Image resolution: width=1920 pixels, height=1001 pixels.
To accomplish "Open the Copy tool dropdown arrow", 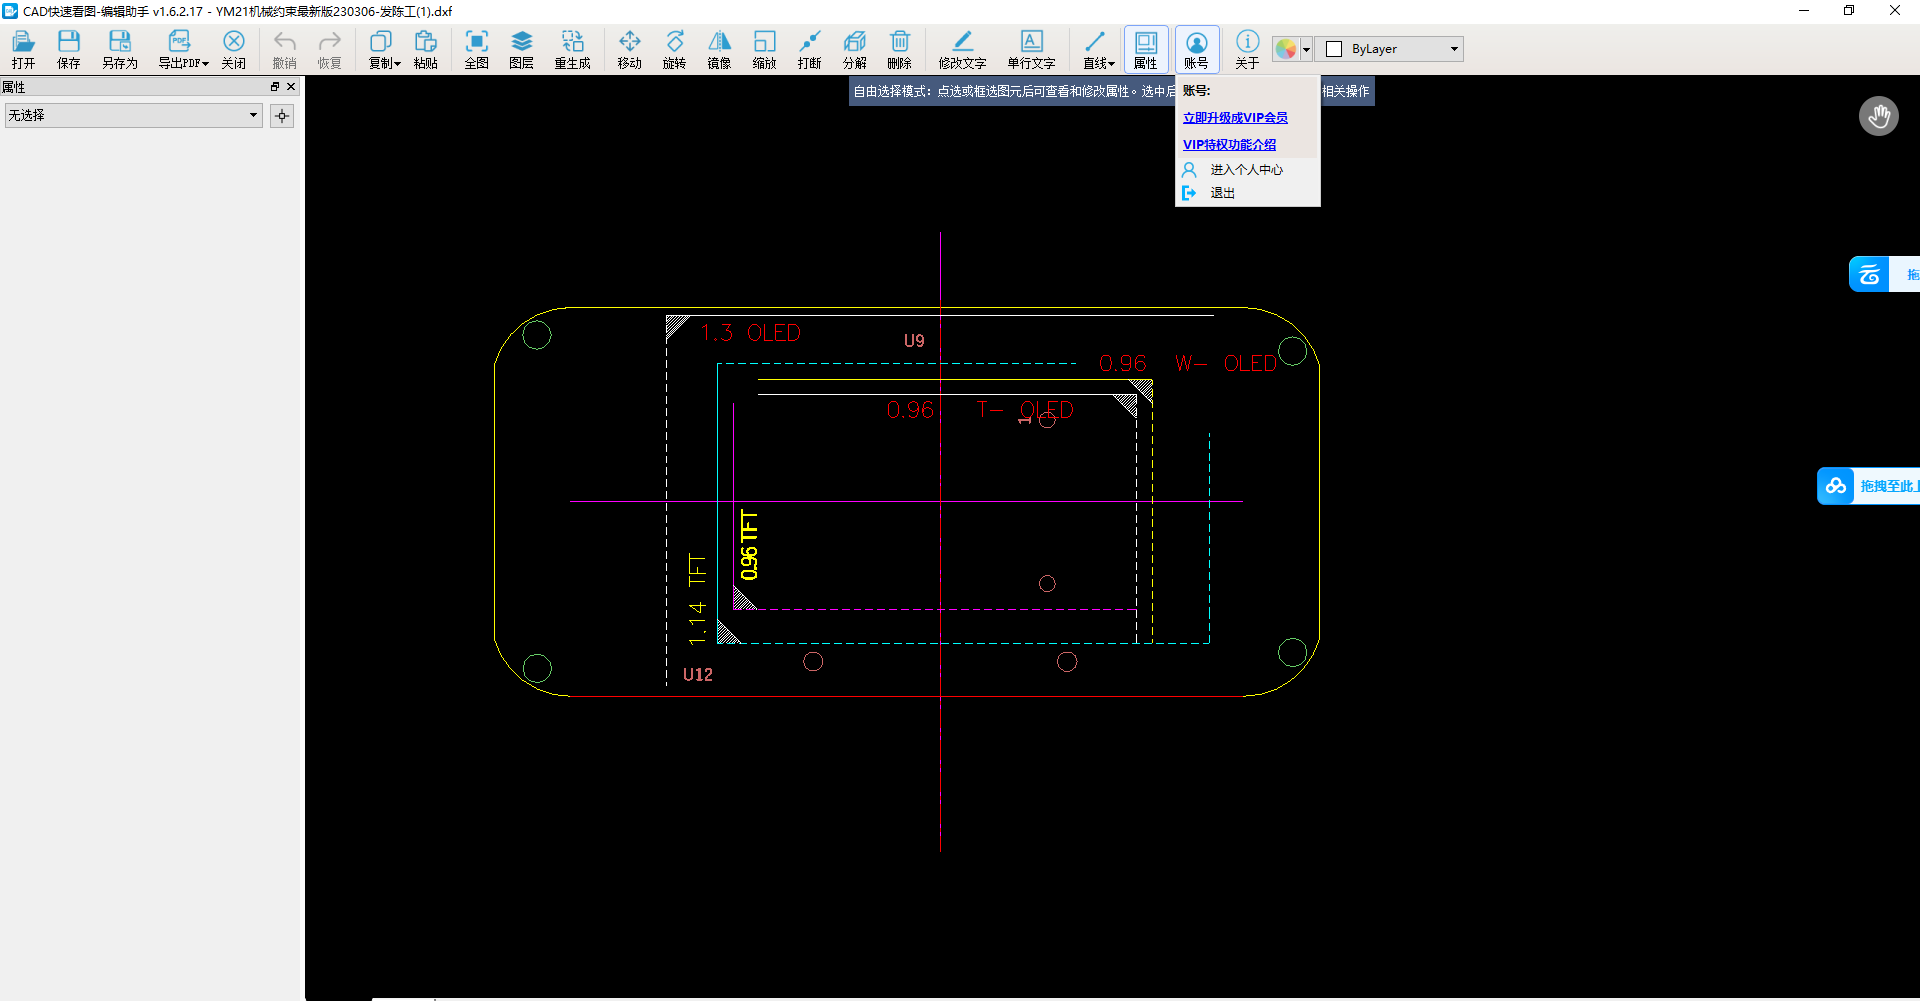I will pyautogui.click(x=397, y=63).
